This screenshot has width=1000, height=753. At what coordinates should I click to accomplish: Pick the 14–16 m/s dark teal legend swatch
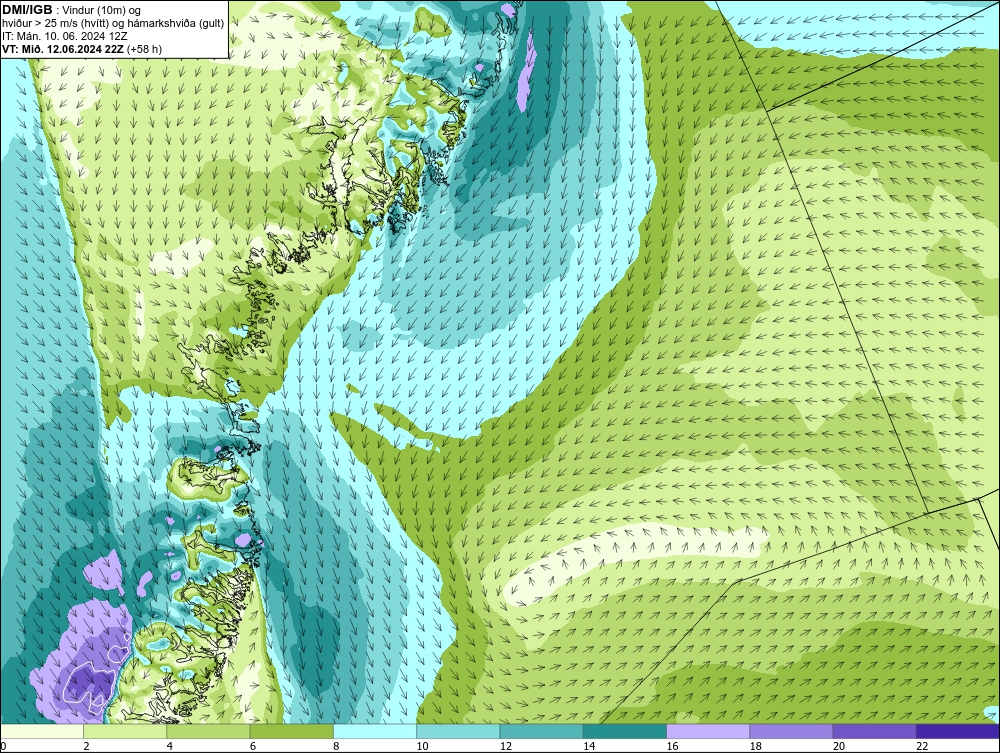624,731
